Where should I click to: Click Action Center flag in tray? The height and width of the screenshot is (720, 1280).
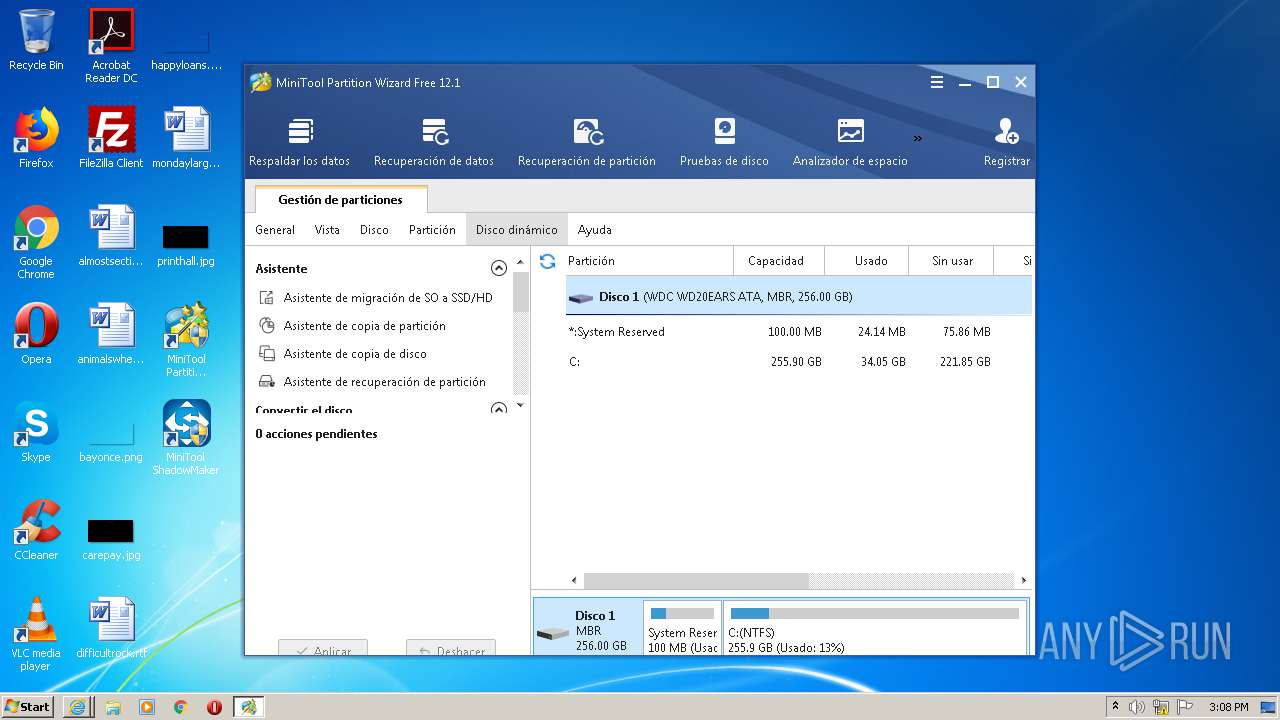coord(1185,707)
